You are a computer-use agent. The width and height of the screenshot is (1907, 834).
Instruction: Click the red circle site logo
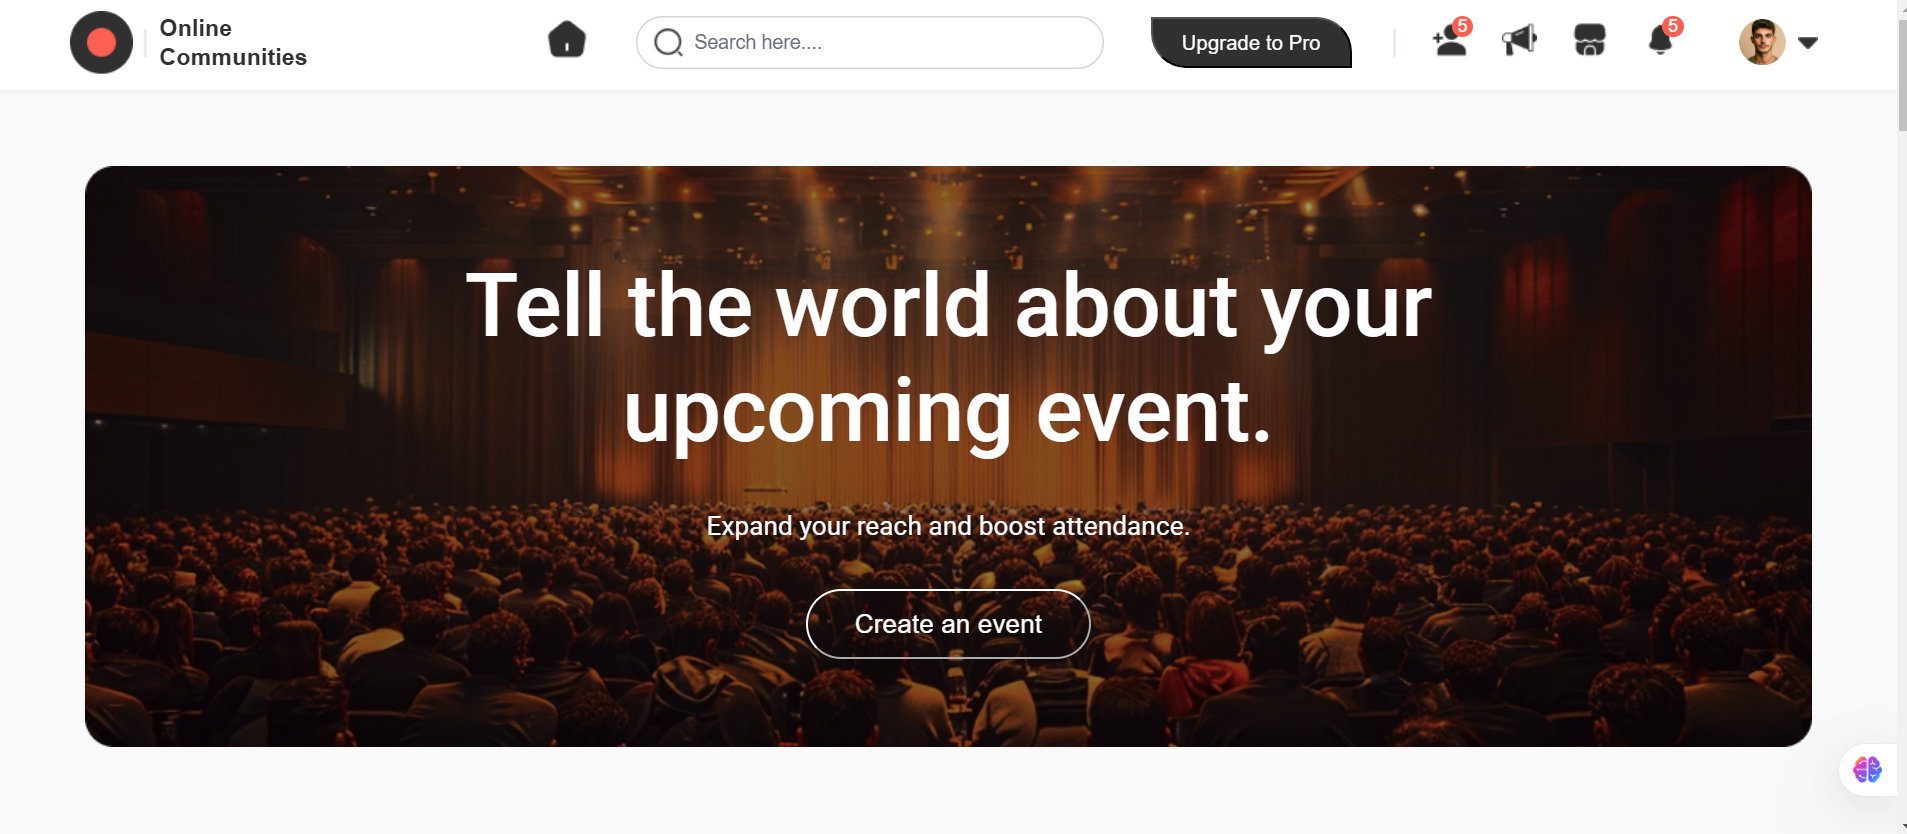point(101,42)
